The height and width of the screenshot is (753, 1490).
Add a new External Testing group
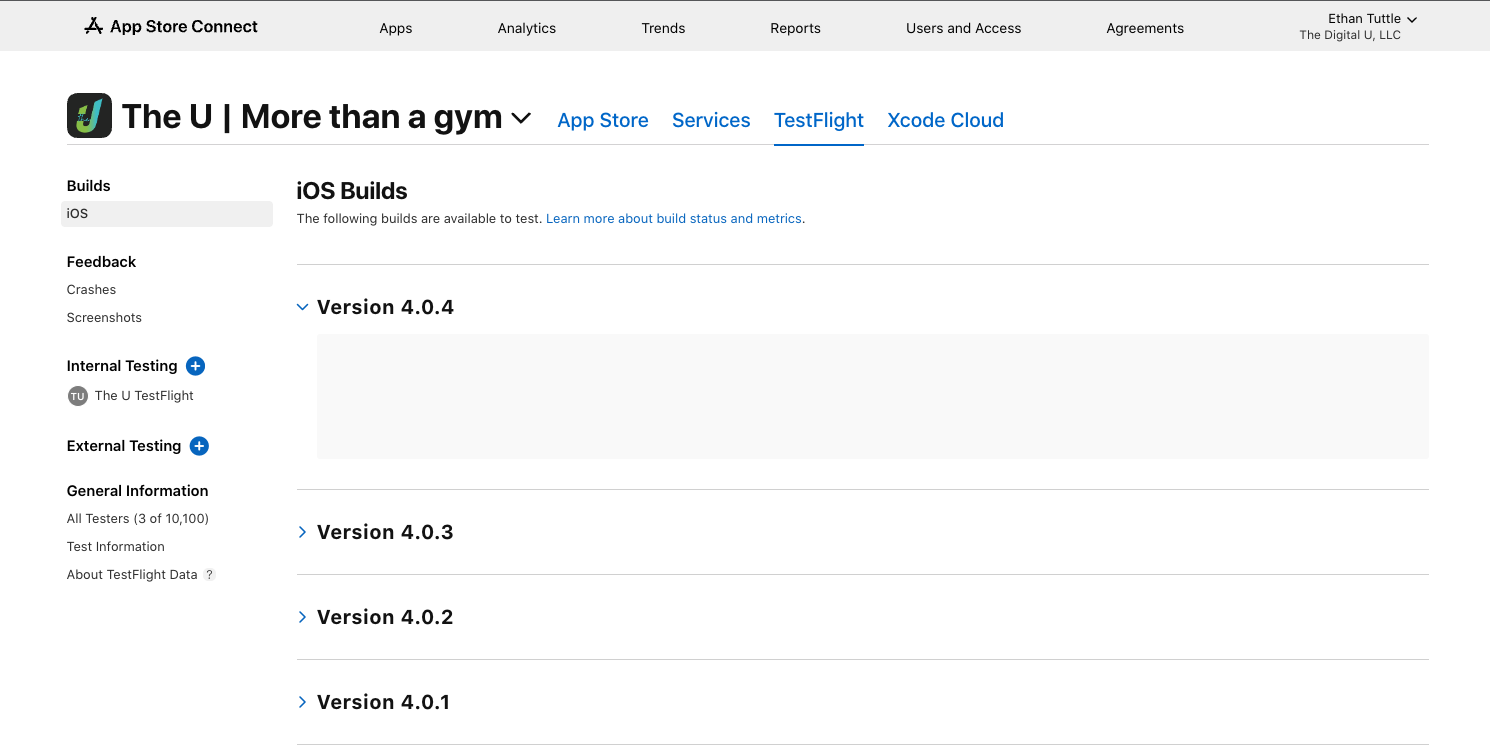pyautogui.click(x=199, y=446)
